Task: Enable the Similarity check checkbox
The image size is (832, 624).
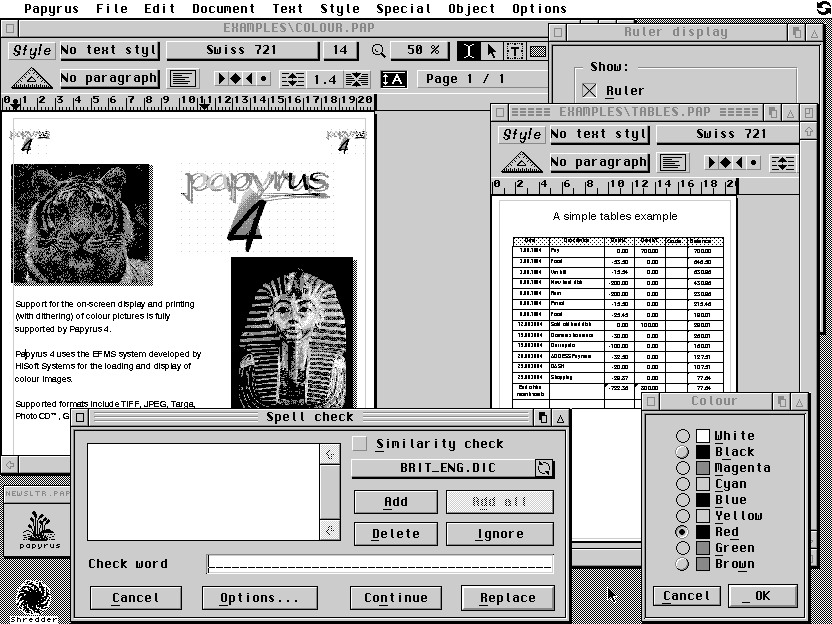Action: (359, 444)
